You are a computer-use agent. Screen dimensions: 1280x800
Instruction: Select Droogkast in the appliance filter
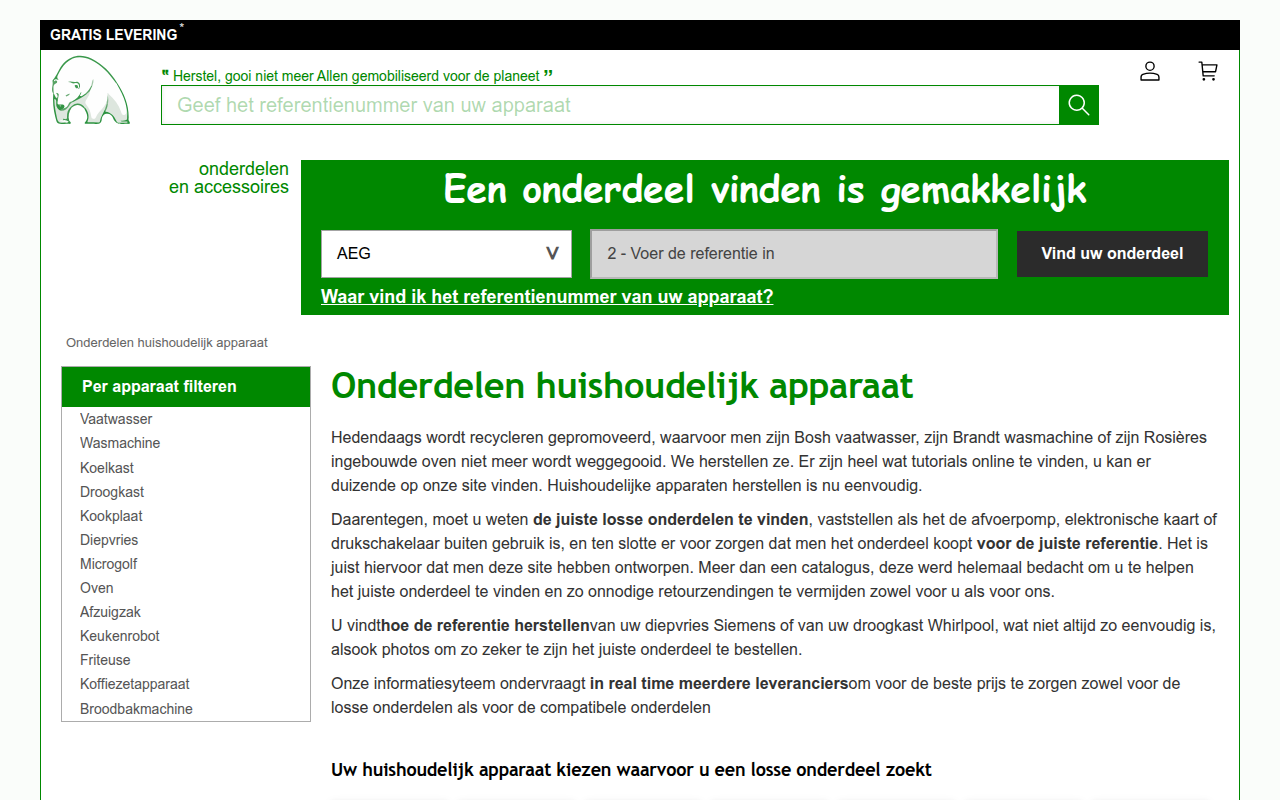click(x=112, y=492)
